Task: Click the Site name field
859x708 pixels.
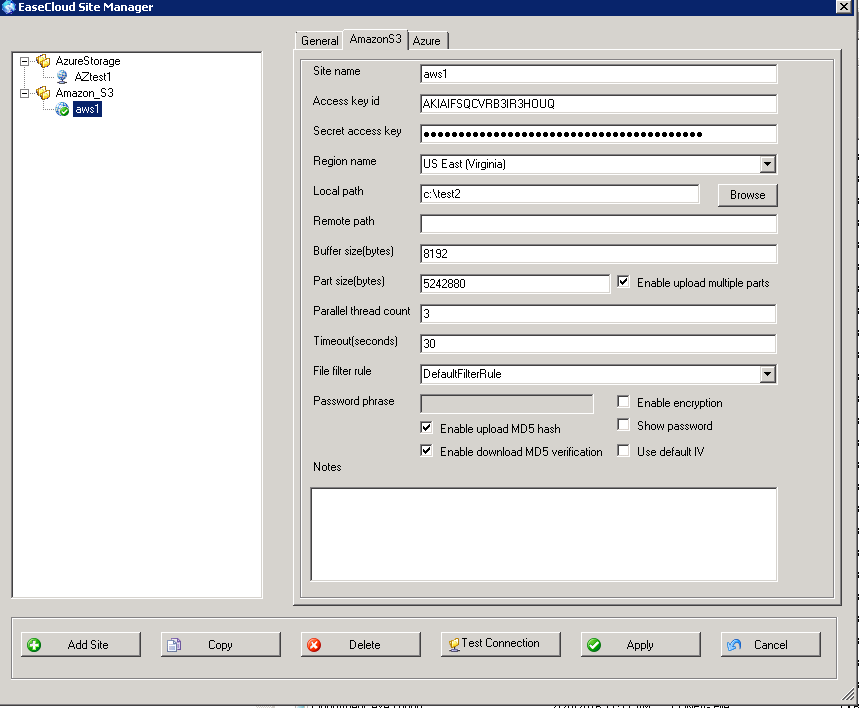Action: [598, 74]
